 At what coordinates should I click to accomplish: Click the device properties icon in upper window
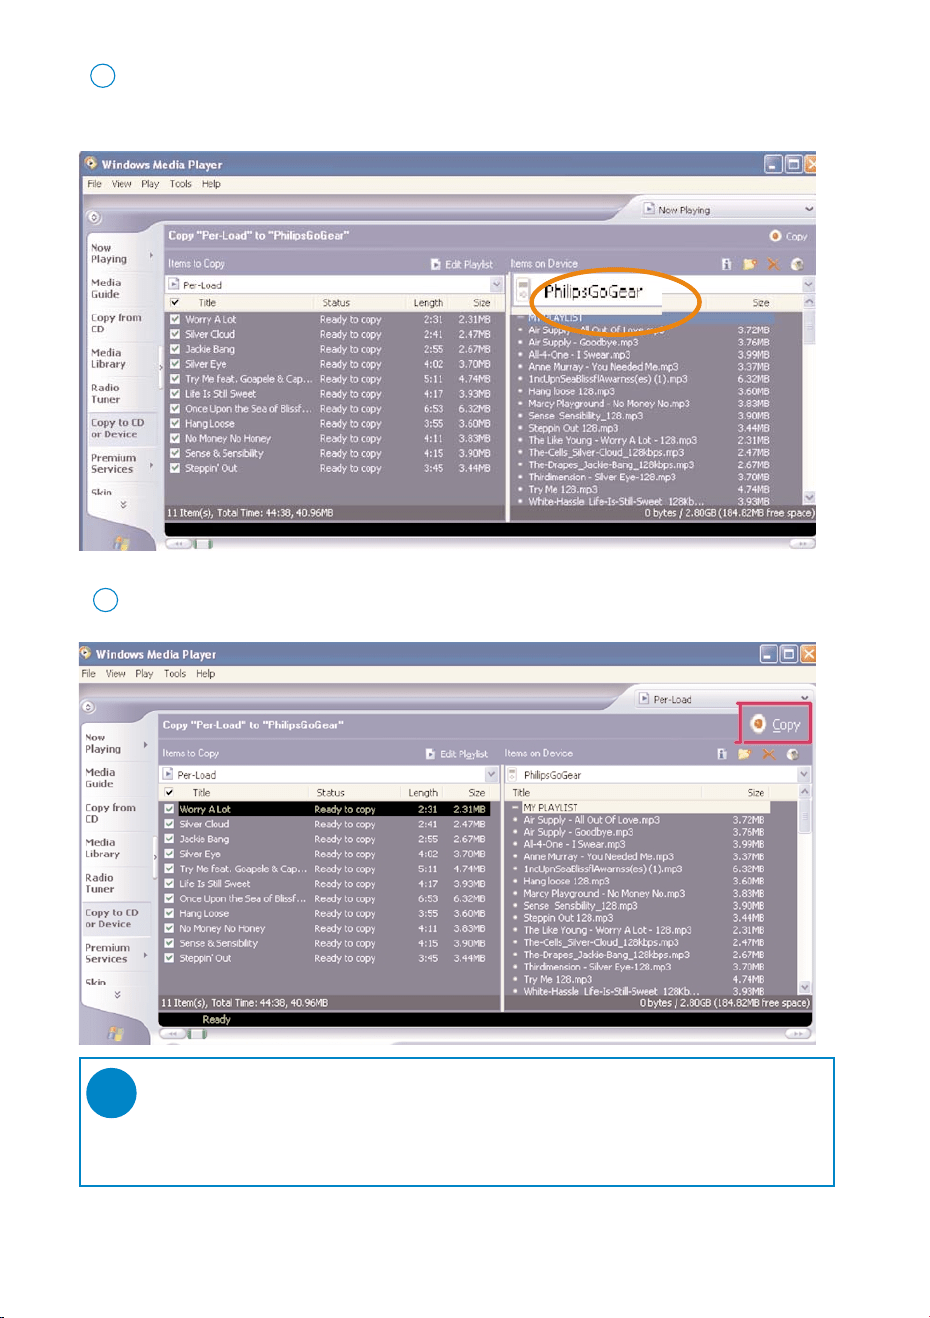tap(726, 264)
